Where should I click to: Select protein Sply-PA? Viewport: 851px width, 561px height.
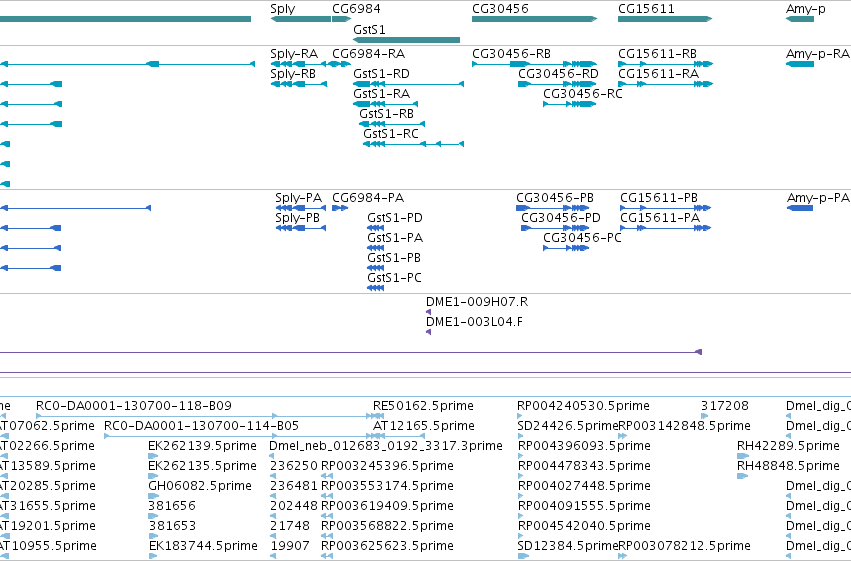(299, 198)
